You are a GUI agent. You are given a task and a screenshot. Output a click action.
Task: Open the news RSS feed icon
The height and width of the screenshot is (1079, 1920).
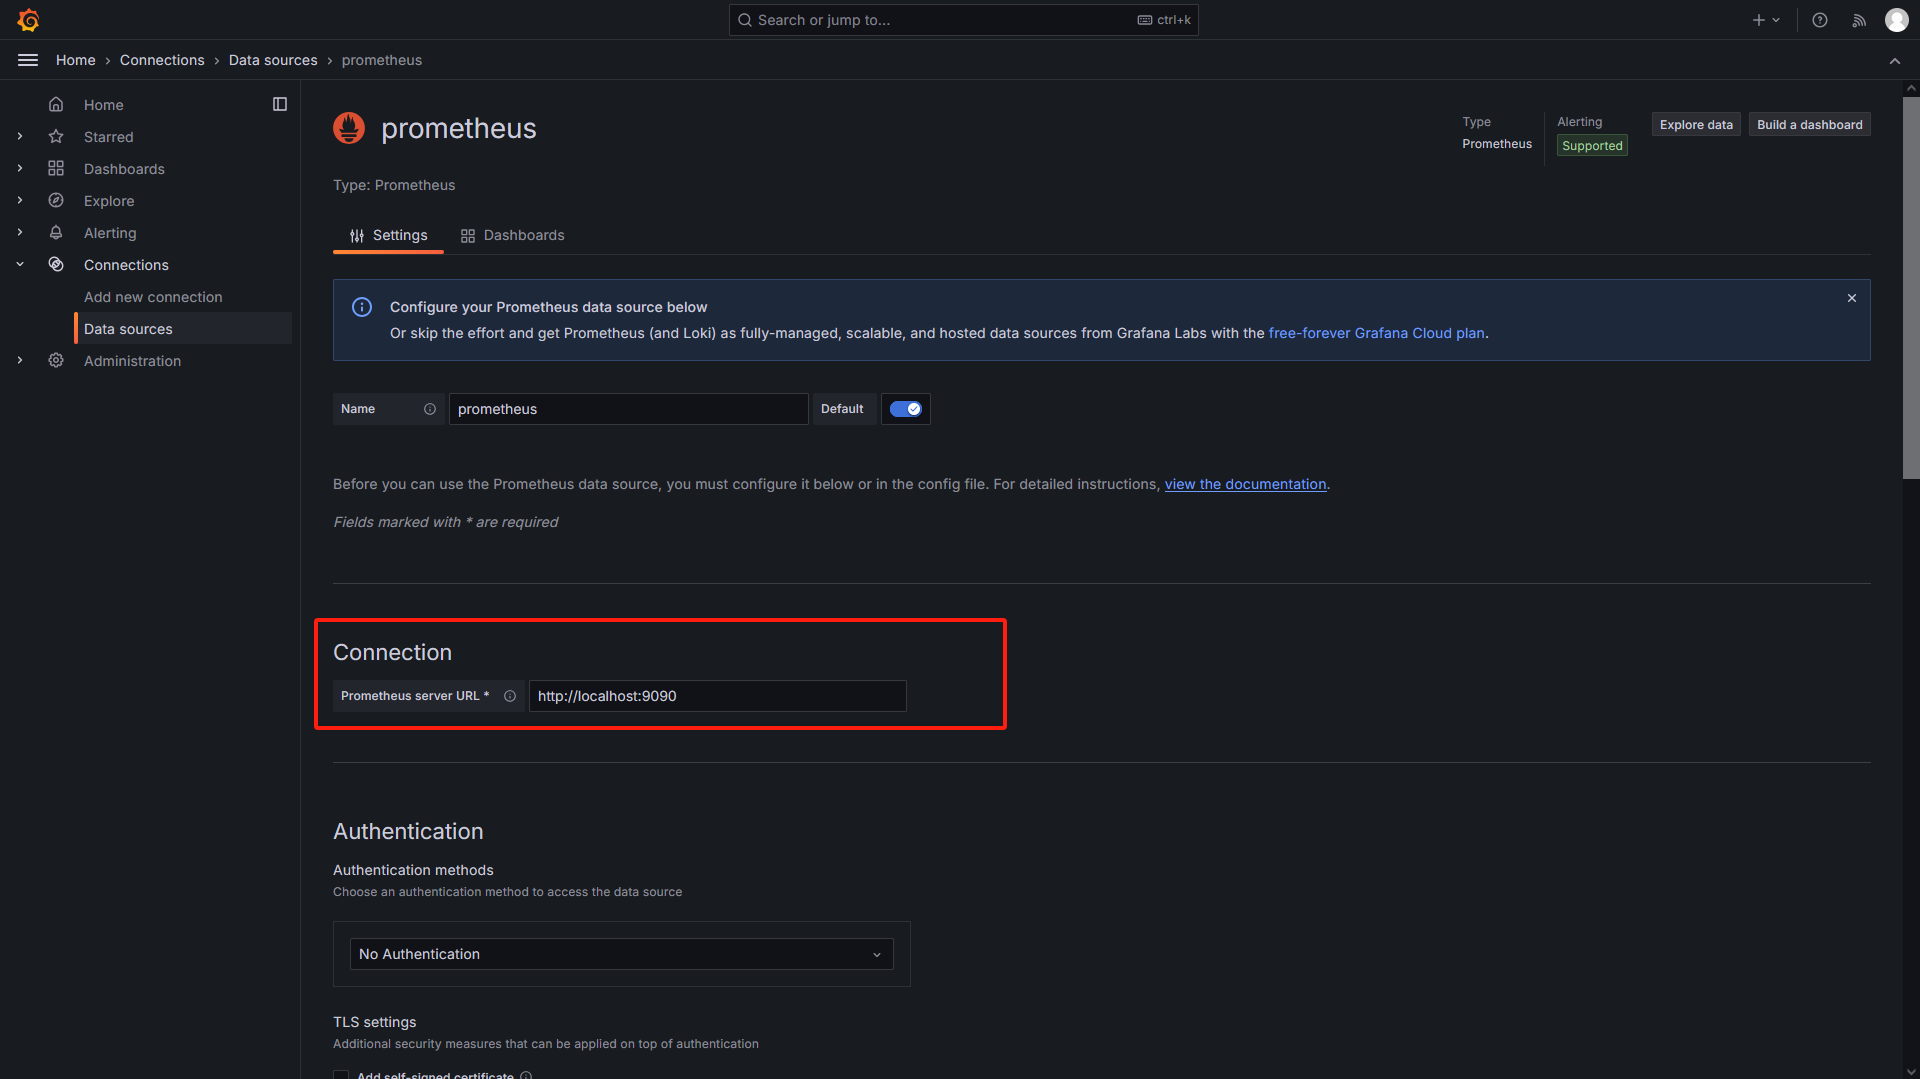pyautogui.click(x=1859, y=20)
